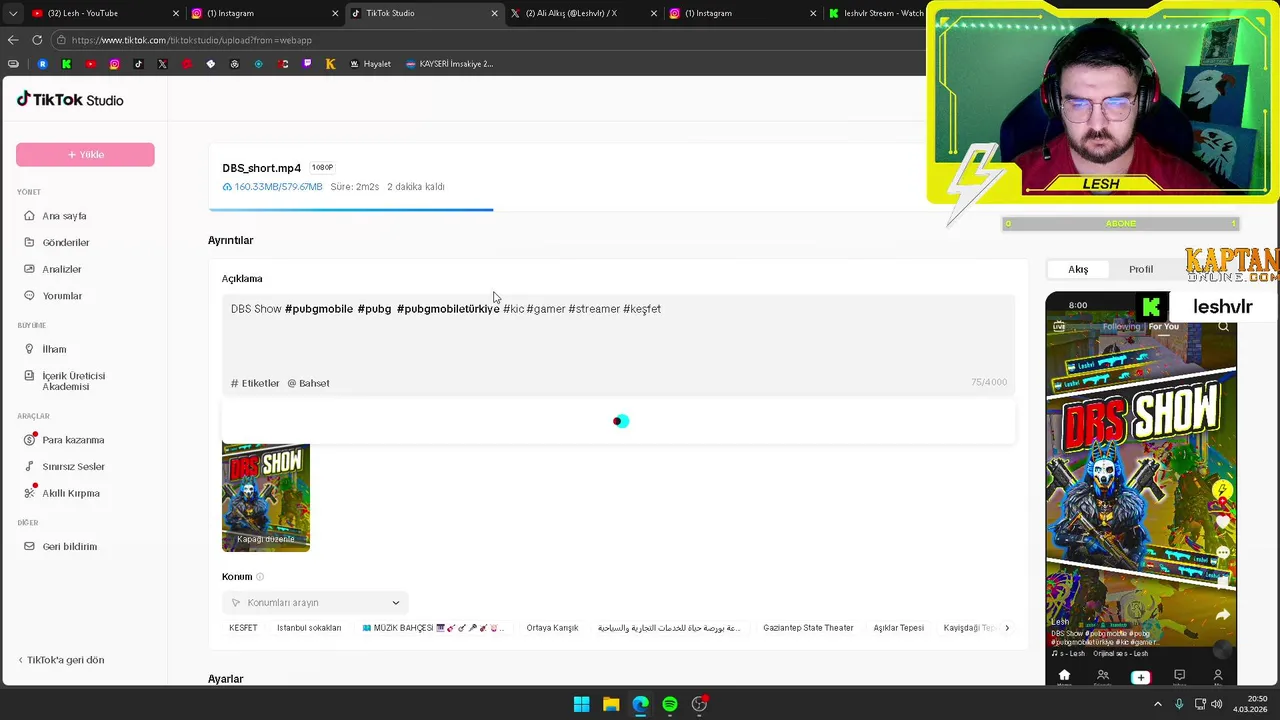Open Yorumlar in the sidebar
This screenshot has width=1280, height=720.
coord(62,296)
